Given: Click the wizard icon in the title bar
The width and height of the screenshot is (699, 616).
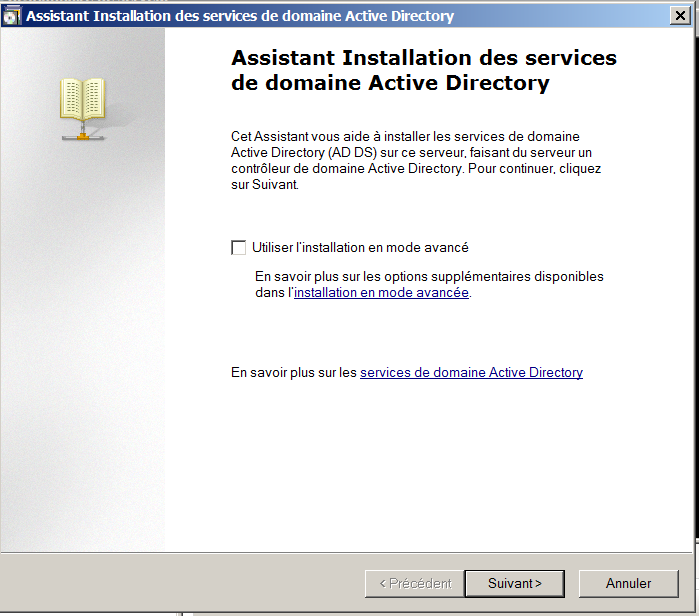Looking at the screenshot, I should coord(12,16).
